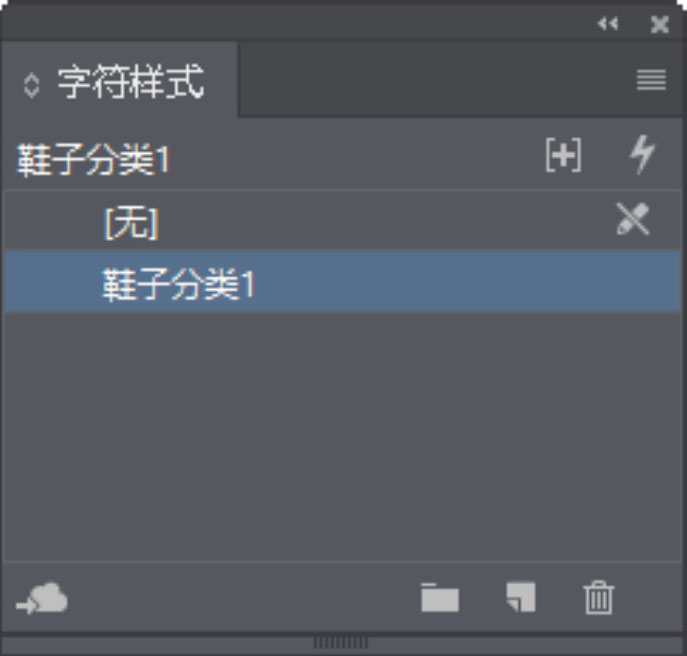Image resolution: width=687 pixels, height=656 pixels.
Task: Click empty area below style list
Action: (342, 434)
